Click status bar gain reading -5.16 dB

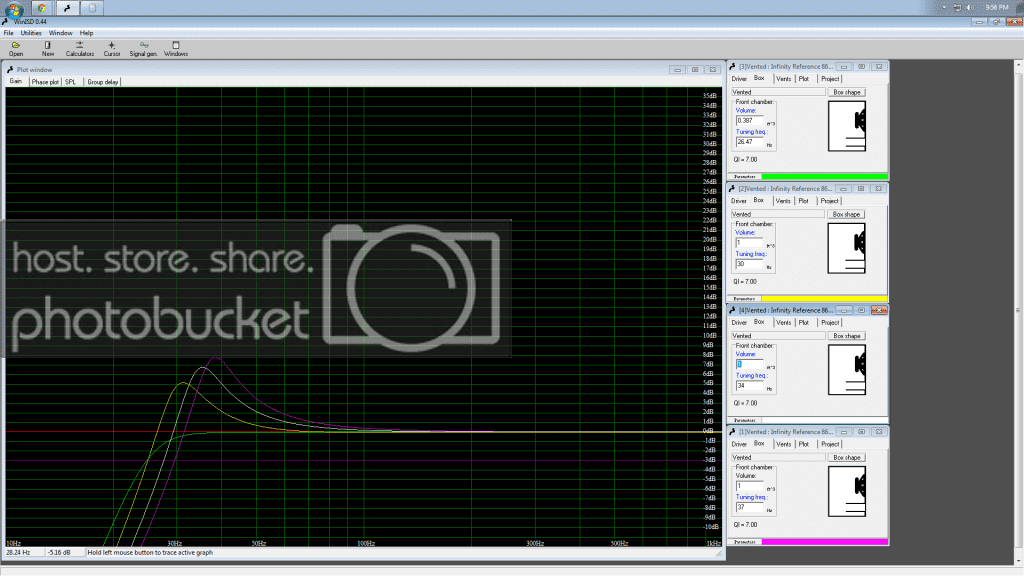point(59,552)
